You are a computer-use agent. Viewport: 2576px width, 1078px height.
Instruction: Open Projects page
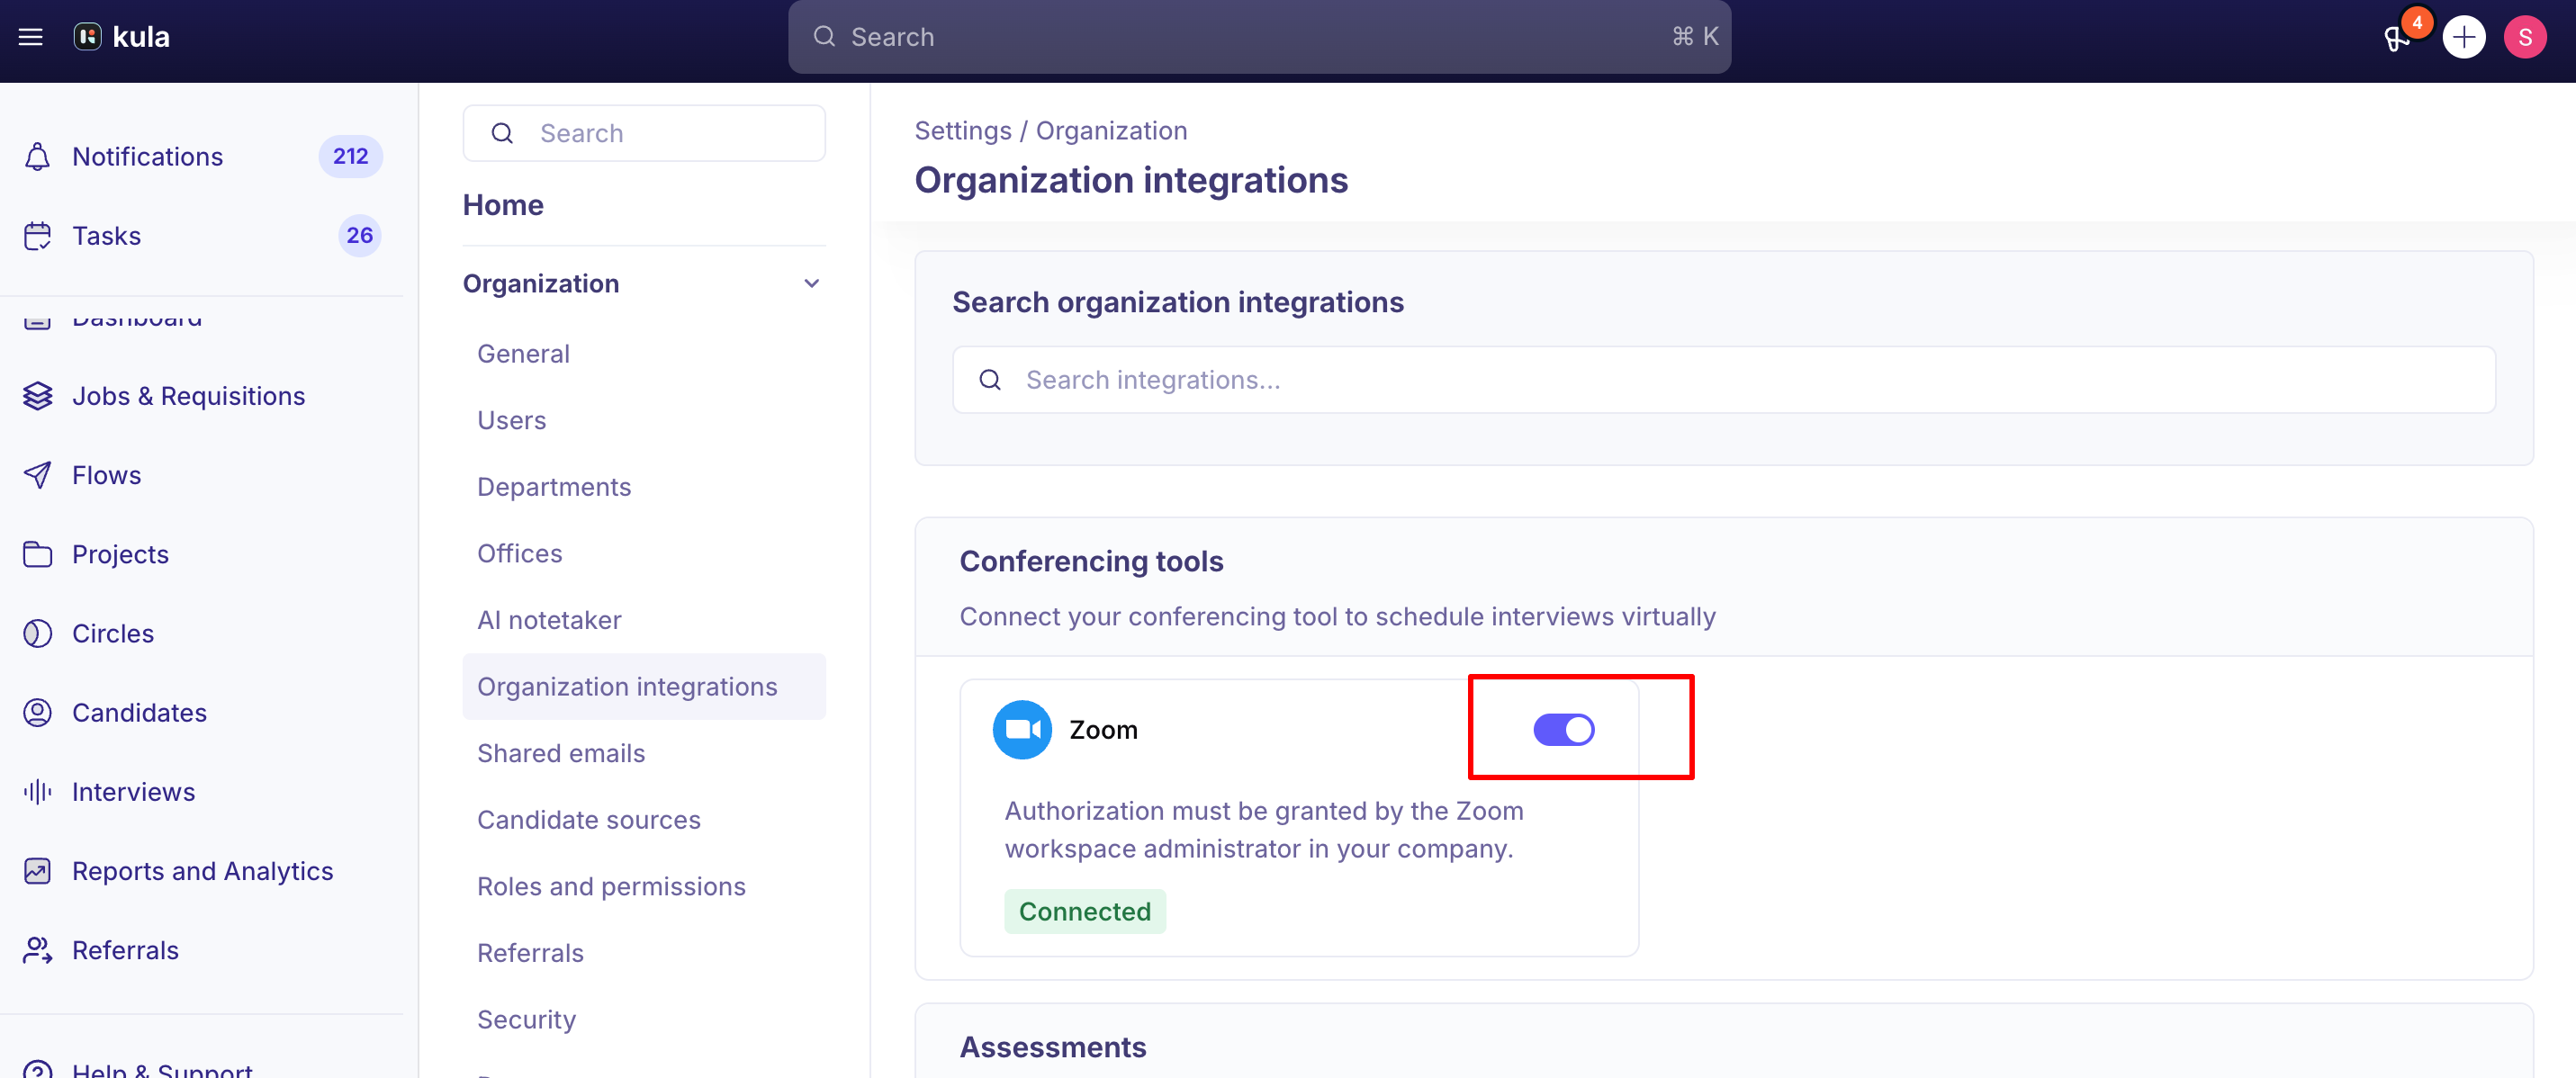(x=120, y=554)
